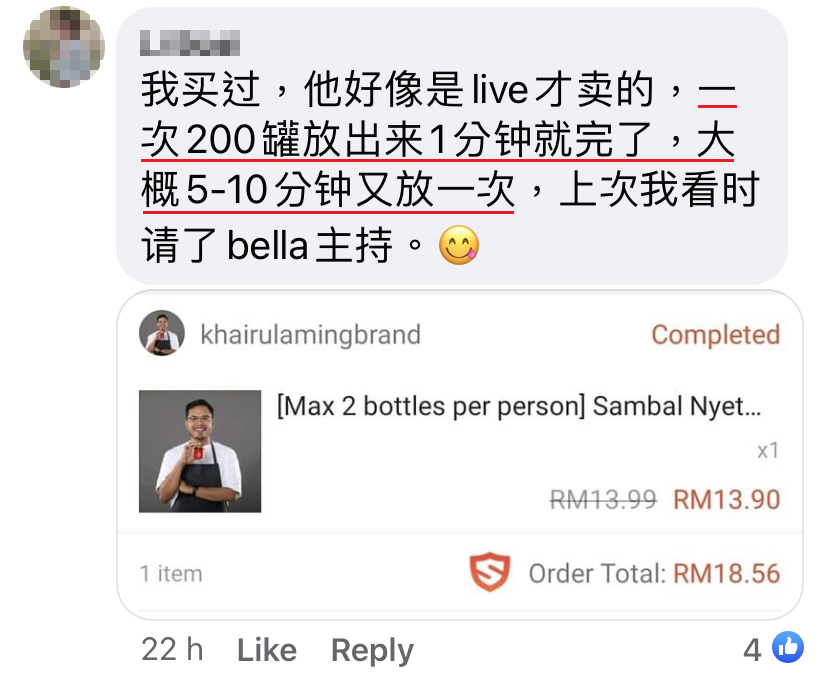Click the blue thumbs-up reaction icon

tap(788, 647)
